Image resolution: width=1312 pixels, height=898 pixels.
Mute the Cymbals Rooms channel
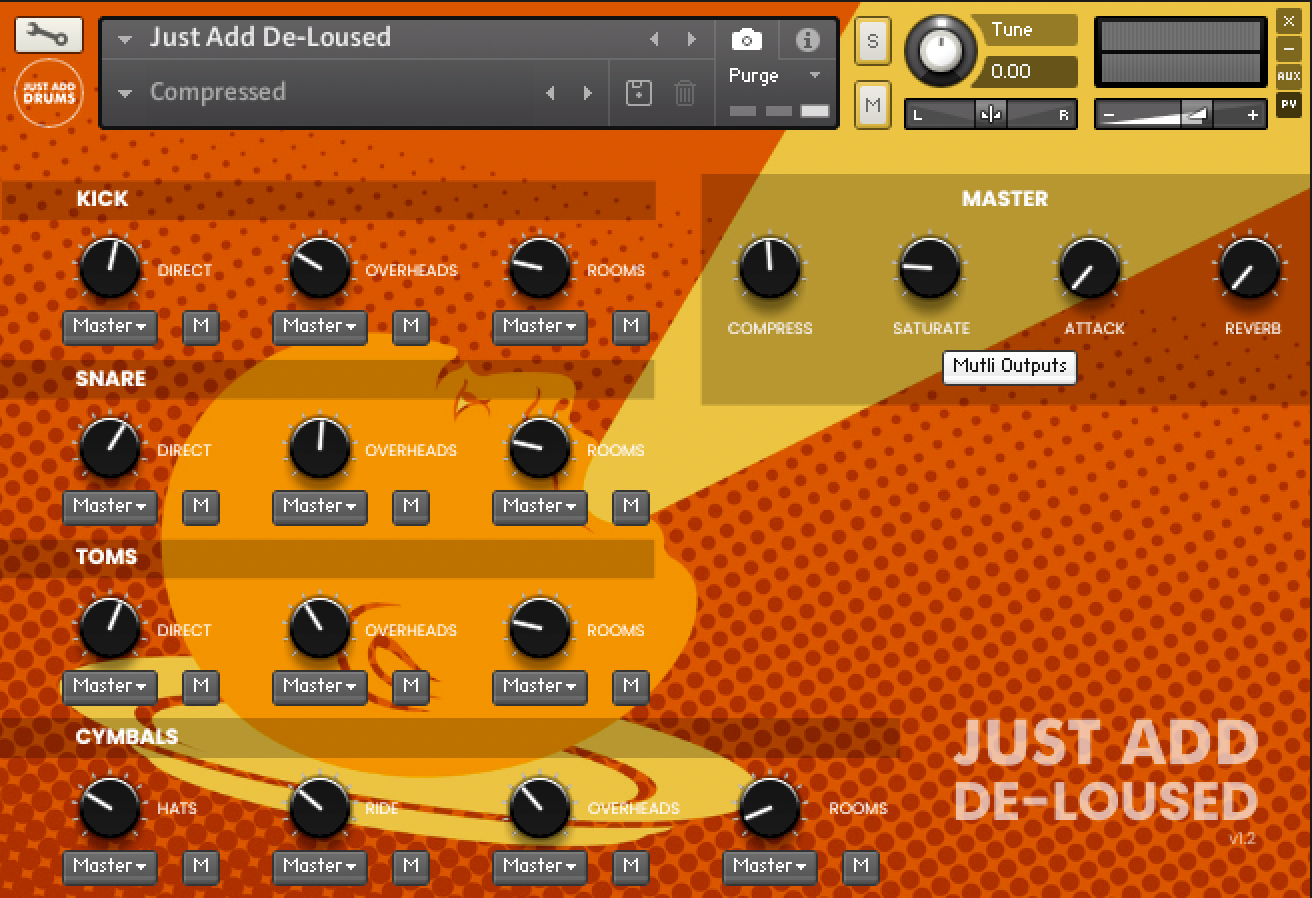click(x=861, y=866)
